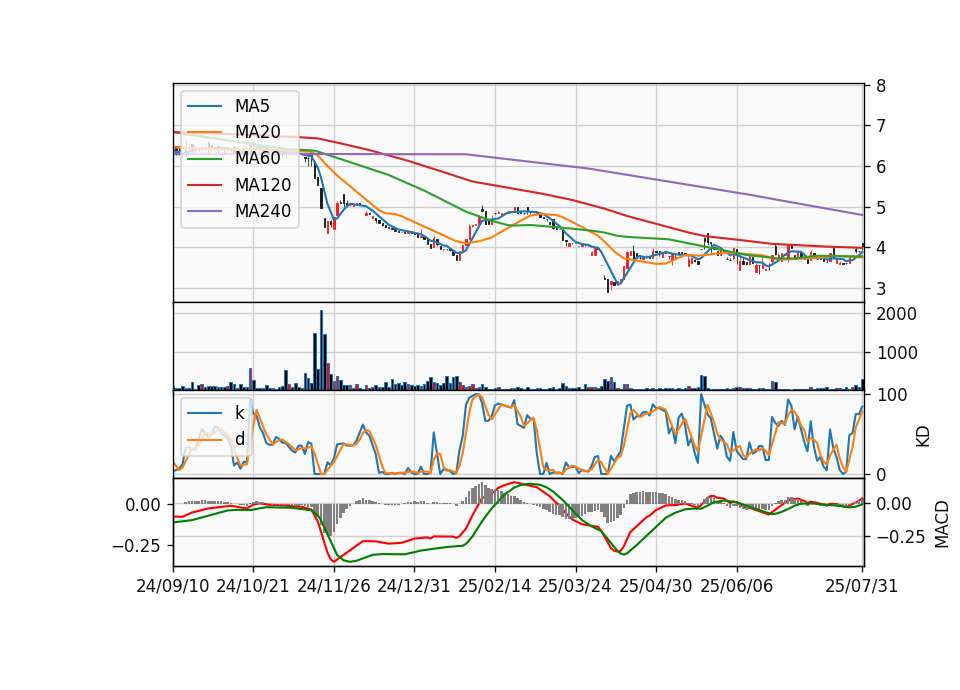This screenshot has width=960, height=690.
Task: Click the MA20 legend label
Action: coord(257,132)
